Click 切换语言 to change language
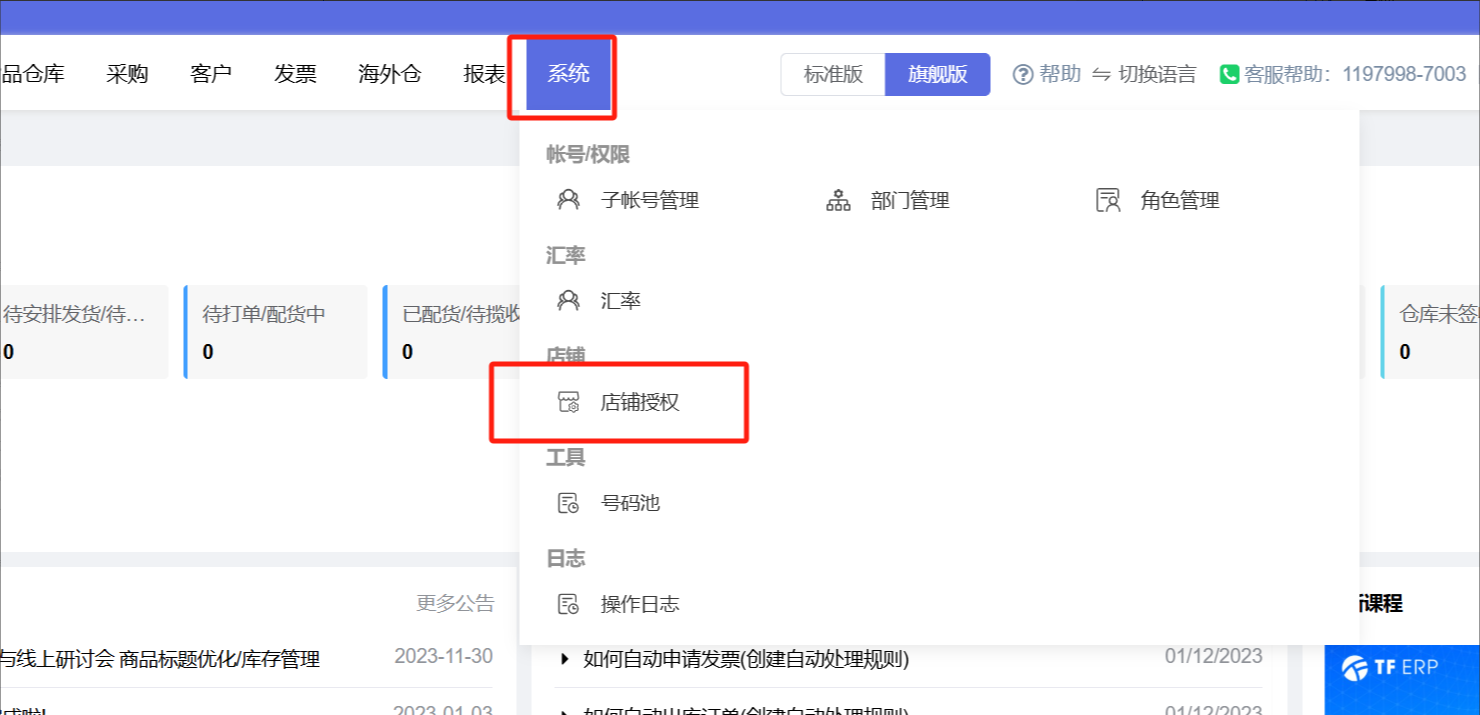 pos(1157,74)
